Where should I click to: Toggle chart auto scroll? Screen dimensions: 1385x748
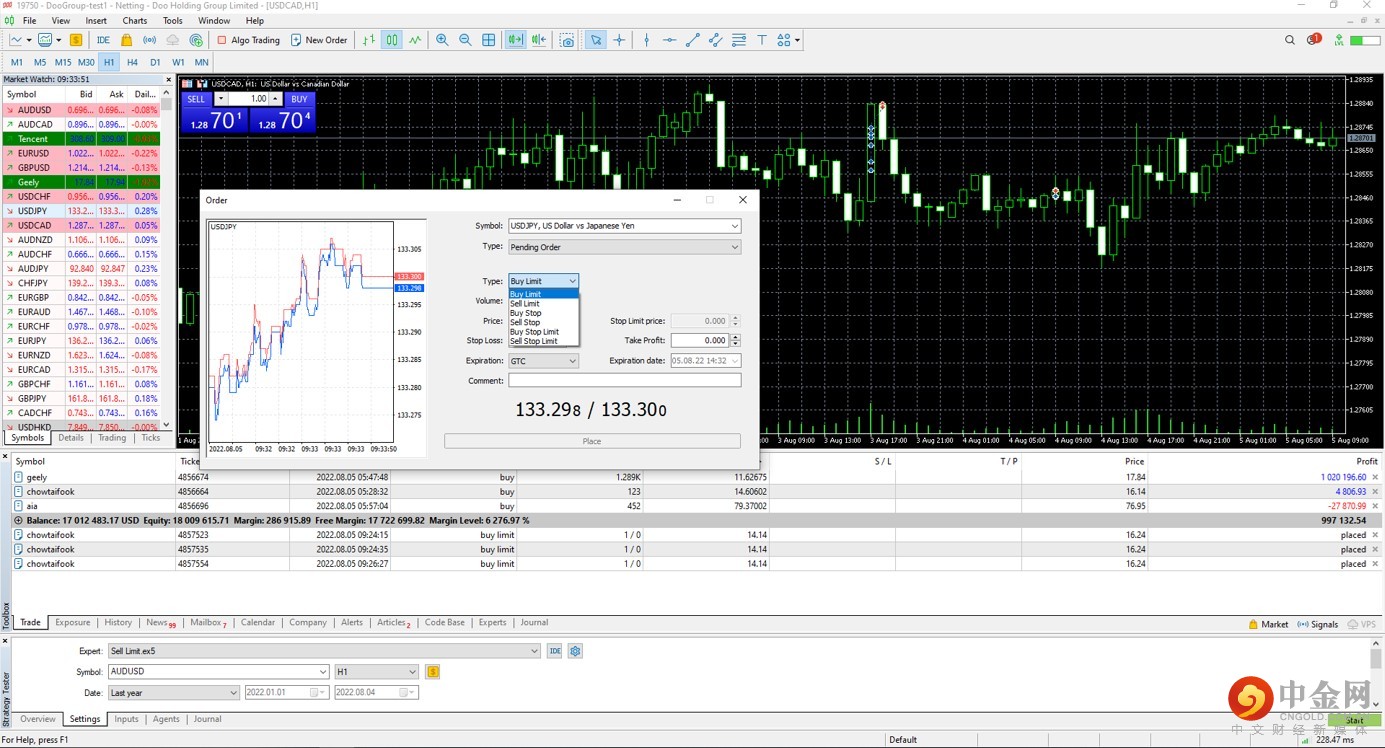515,40
